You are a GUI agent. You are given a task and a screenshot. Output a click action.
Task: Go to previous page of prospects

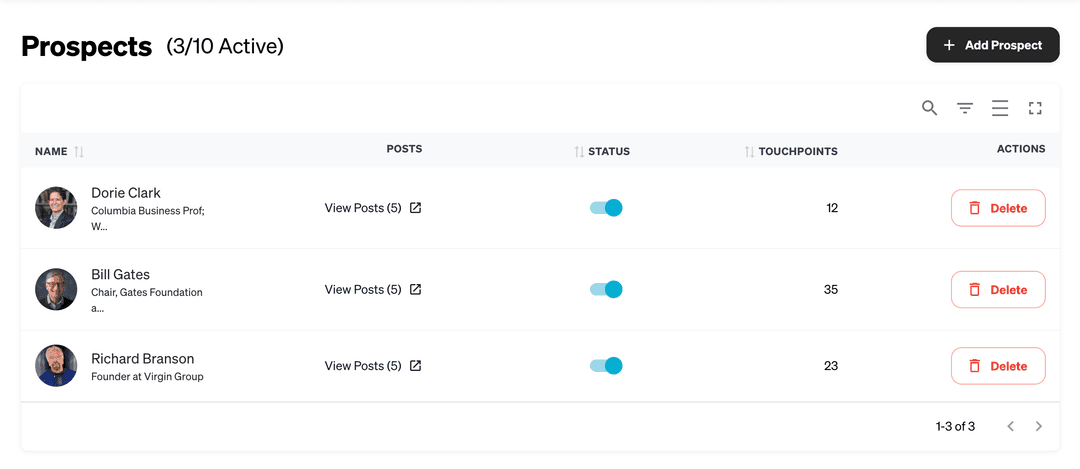(1010, 427)
